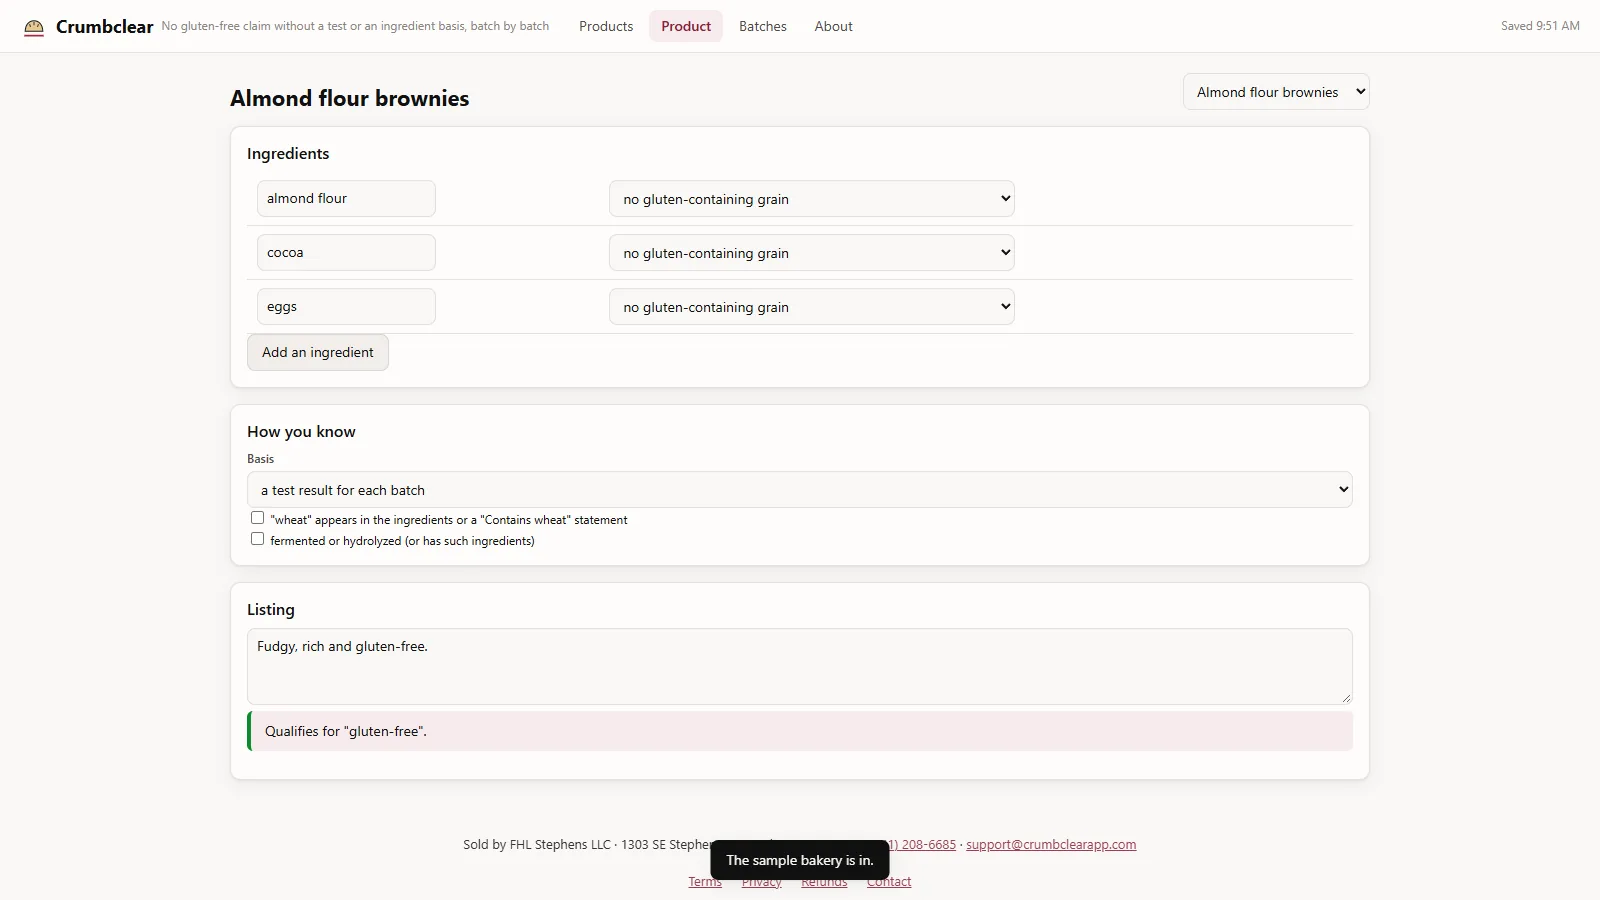
Task: Check the "wheat" appears in ingredients box
Action: (x=258, y=518)
